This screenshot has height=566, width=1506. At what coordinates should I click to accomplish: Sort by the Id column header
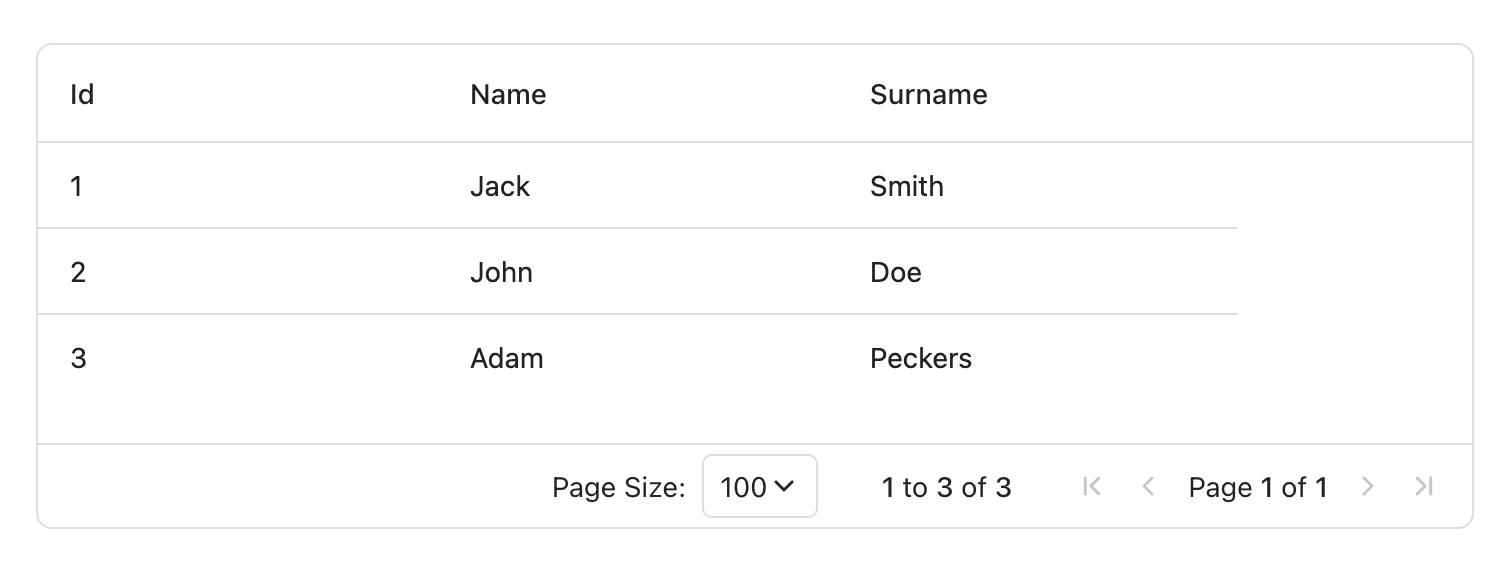[238, 94]
